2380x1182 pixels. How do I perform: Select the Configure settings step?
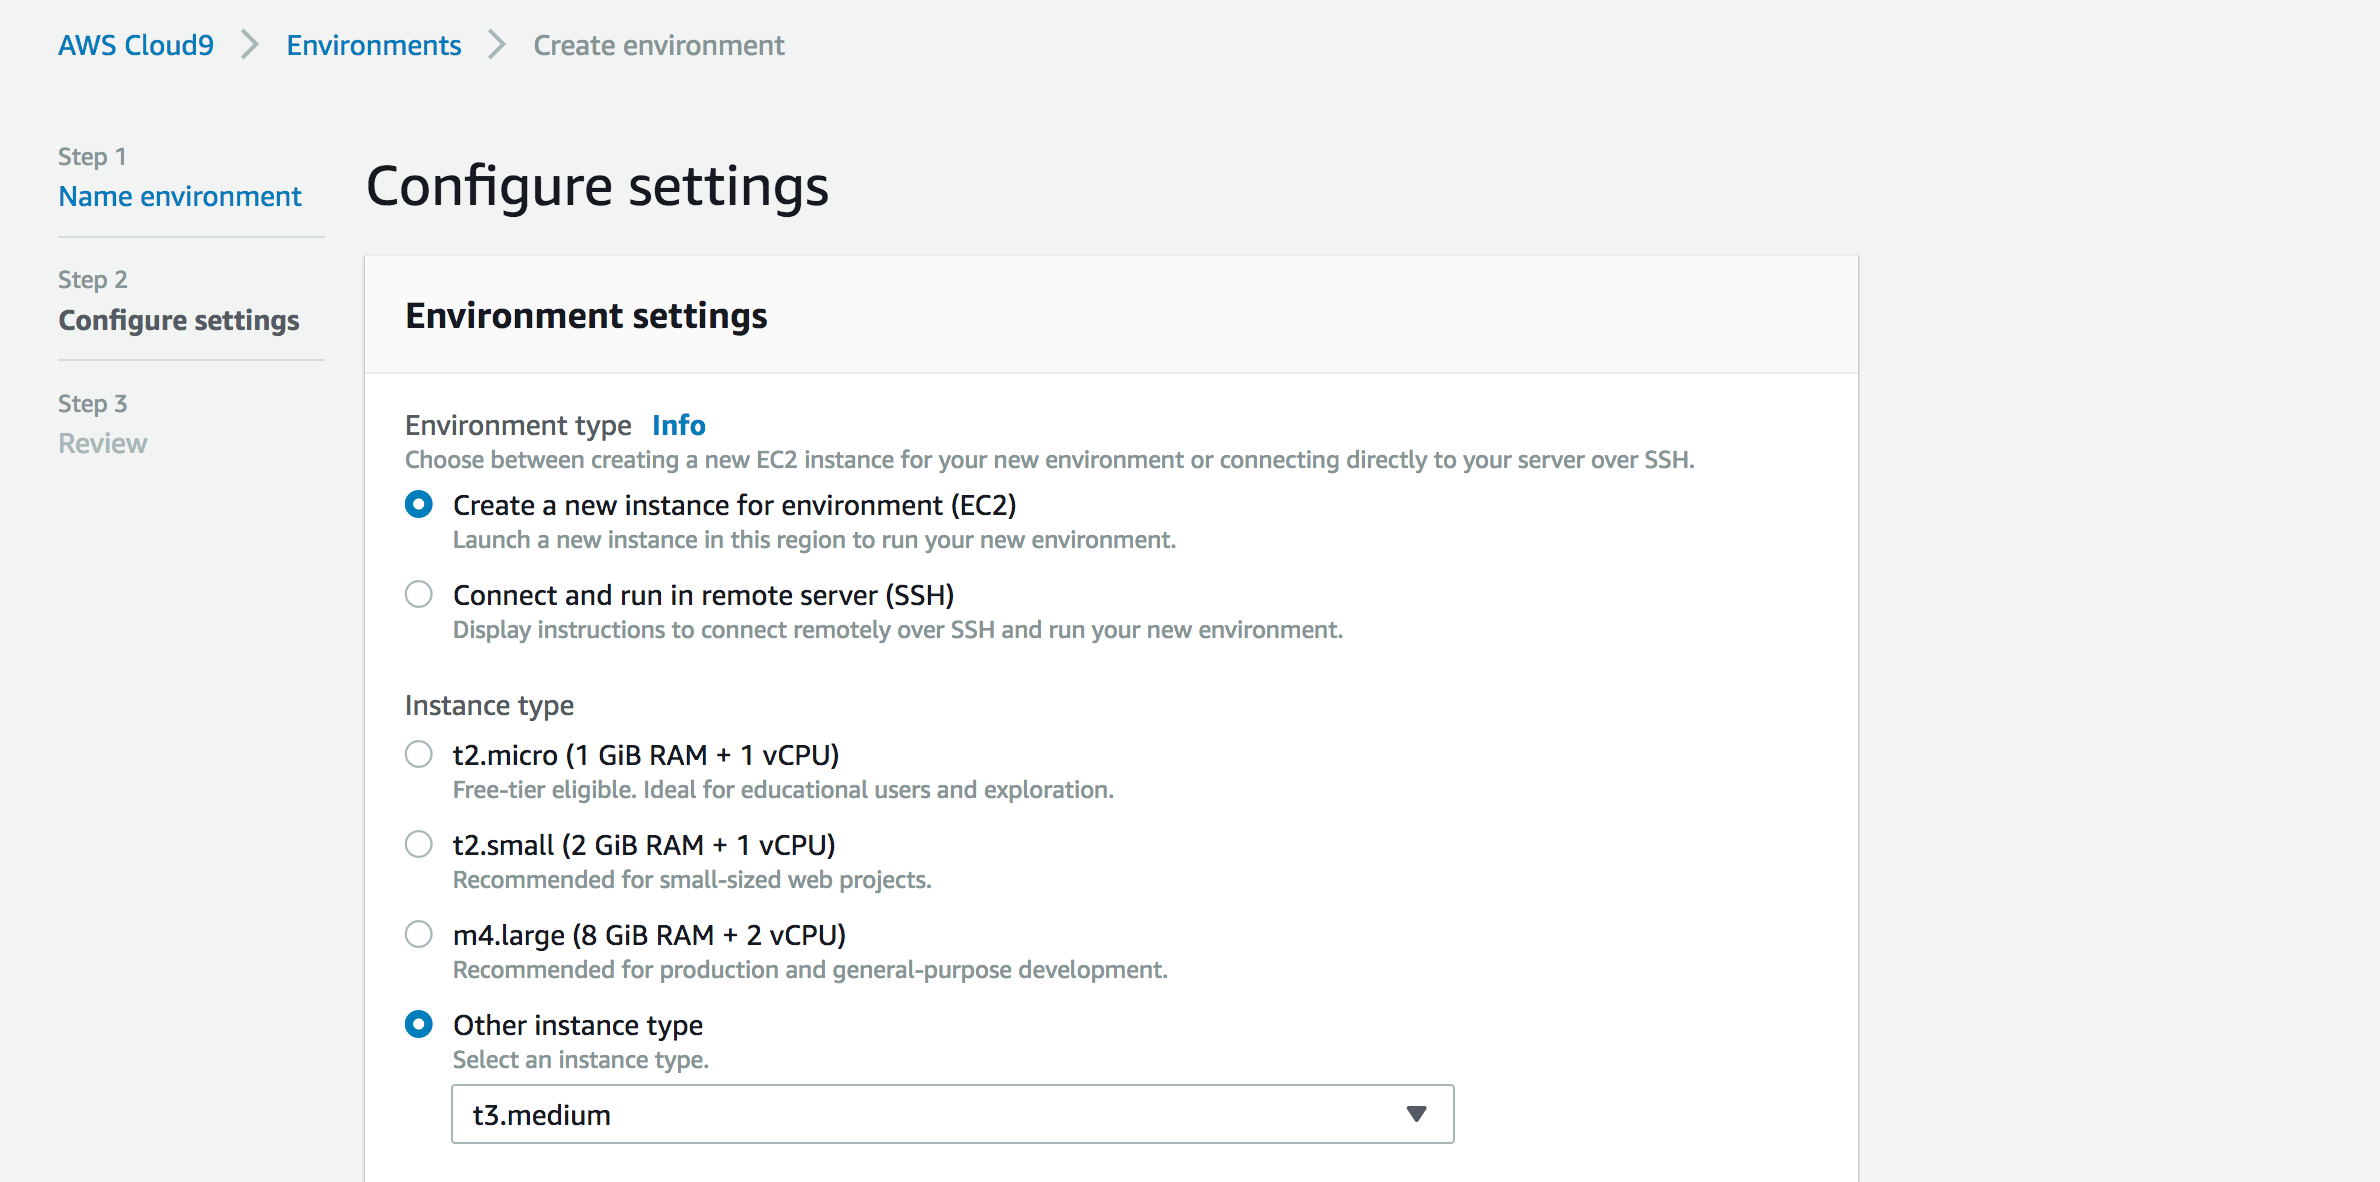click(x=178, y=320)
